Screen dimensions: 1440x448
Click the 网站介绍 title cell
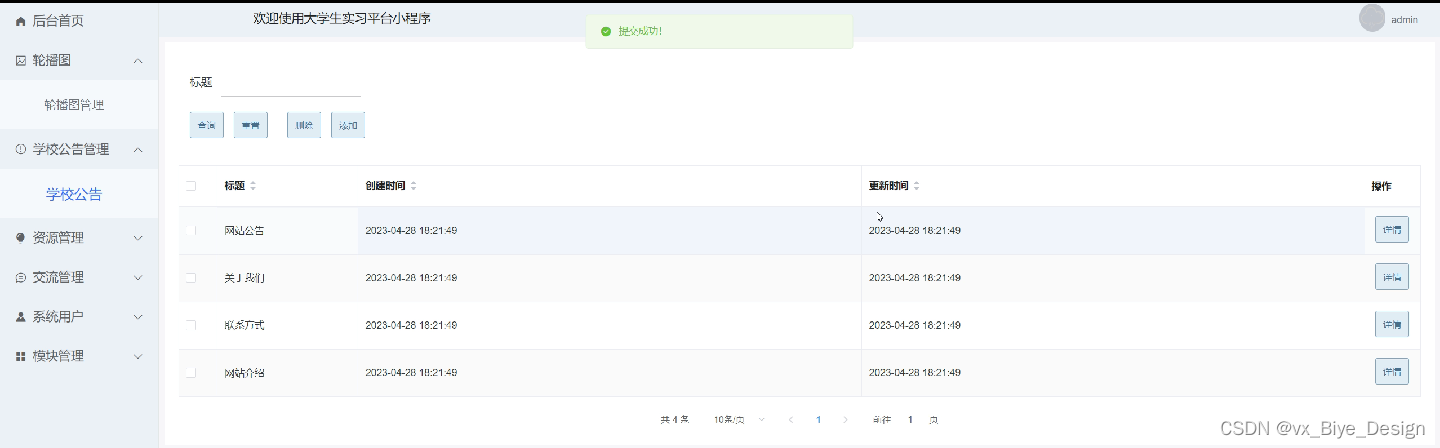(x=245, y=373)
